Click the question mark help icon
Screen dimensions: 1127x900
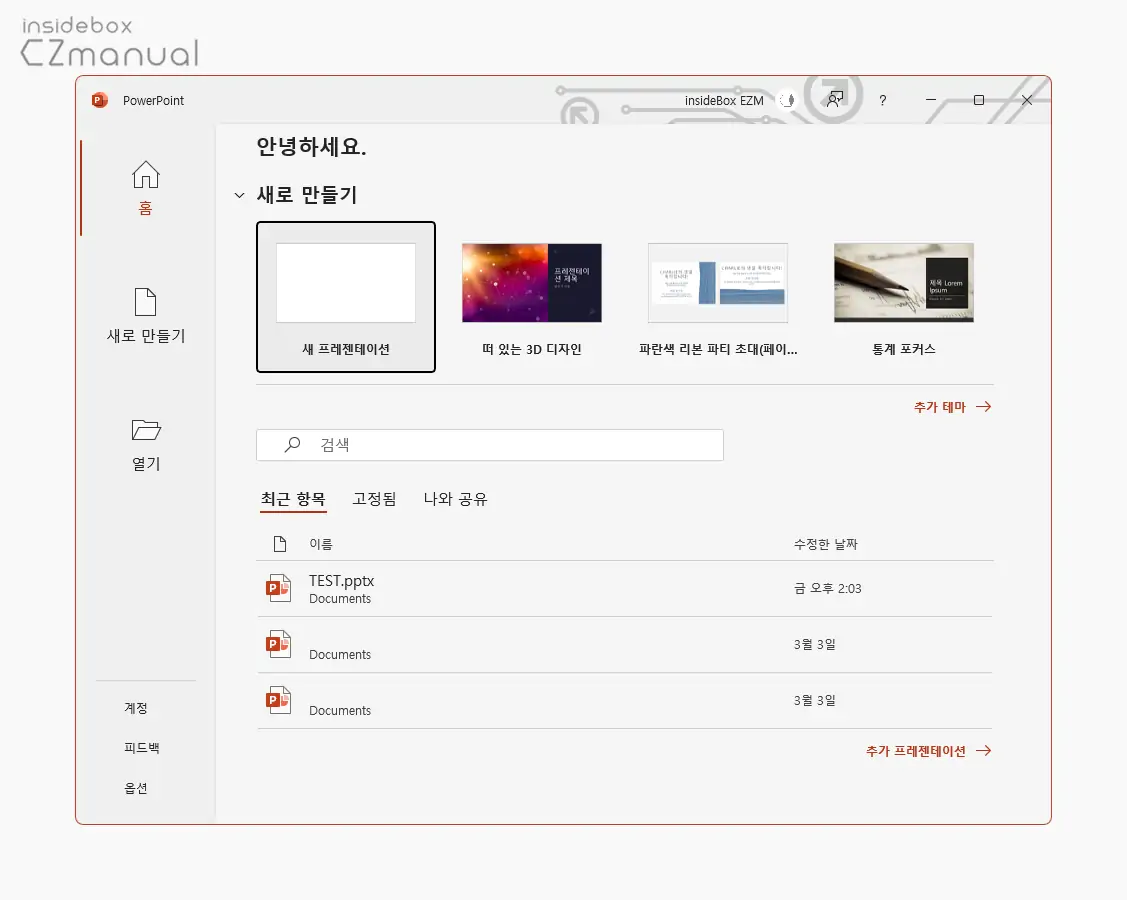(883, 100)
